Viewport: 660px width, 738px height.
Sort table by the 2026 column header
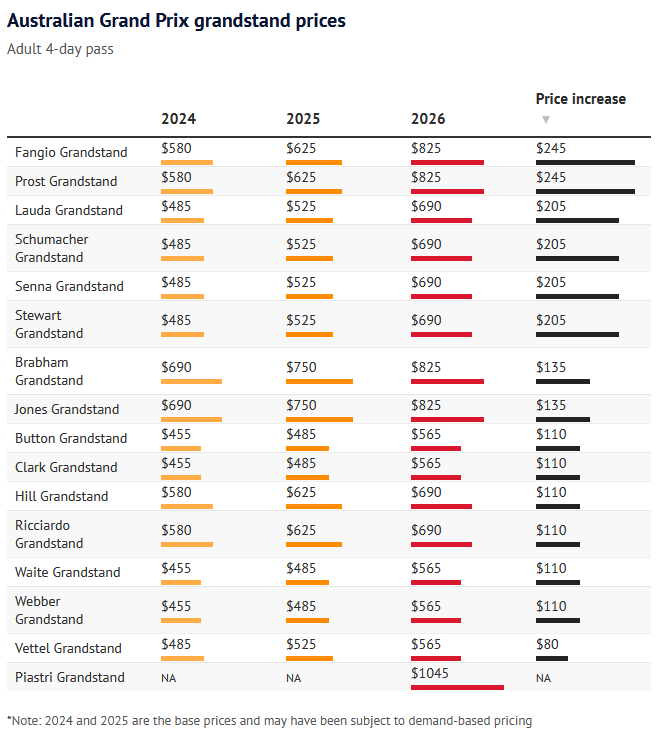coord(428,119)
